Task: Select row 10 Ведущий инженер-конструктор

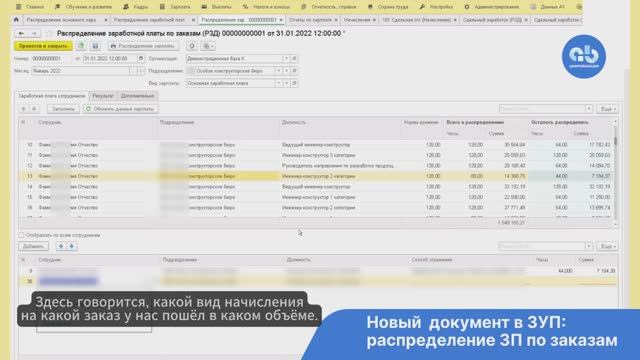Action: pyautogui.click(x=316, y=145)
